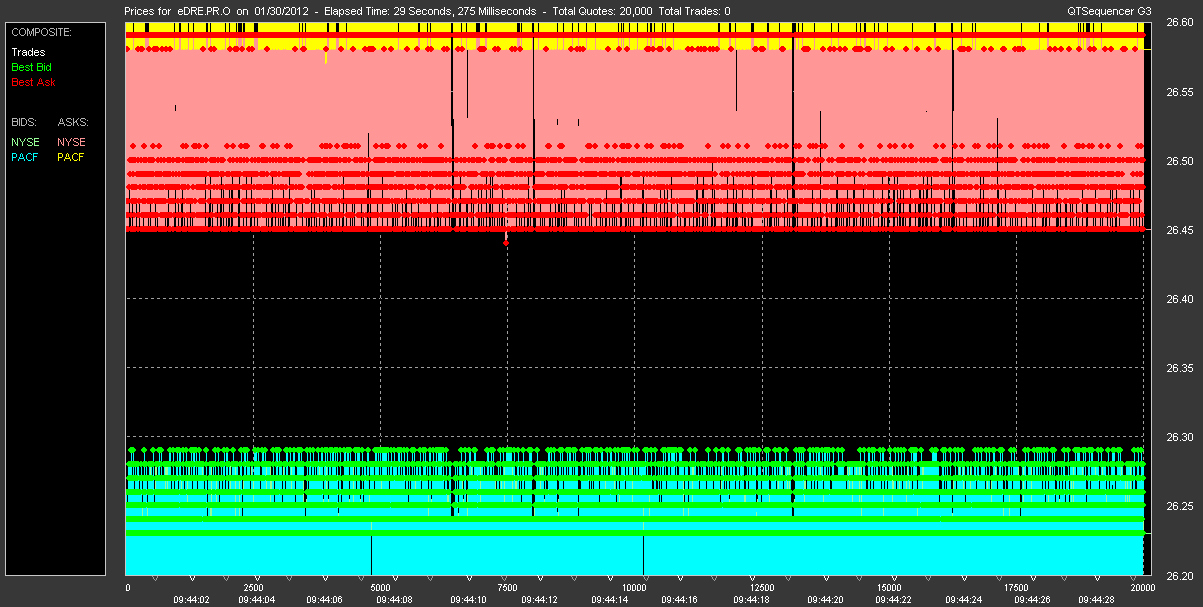Click the "Trades" legend entry
Screen dimensions: 1203x607
click(28, 52)
